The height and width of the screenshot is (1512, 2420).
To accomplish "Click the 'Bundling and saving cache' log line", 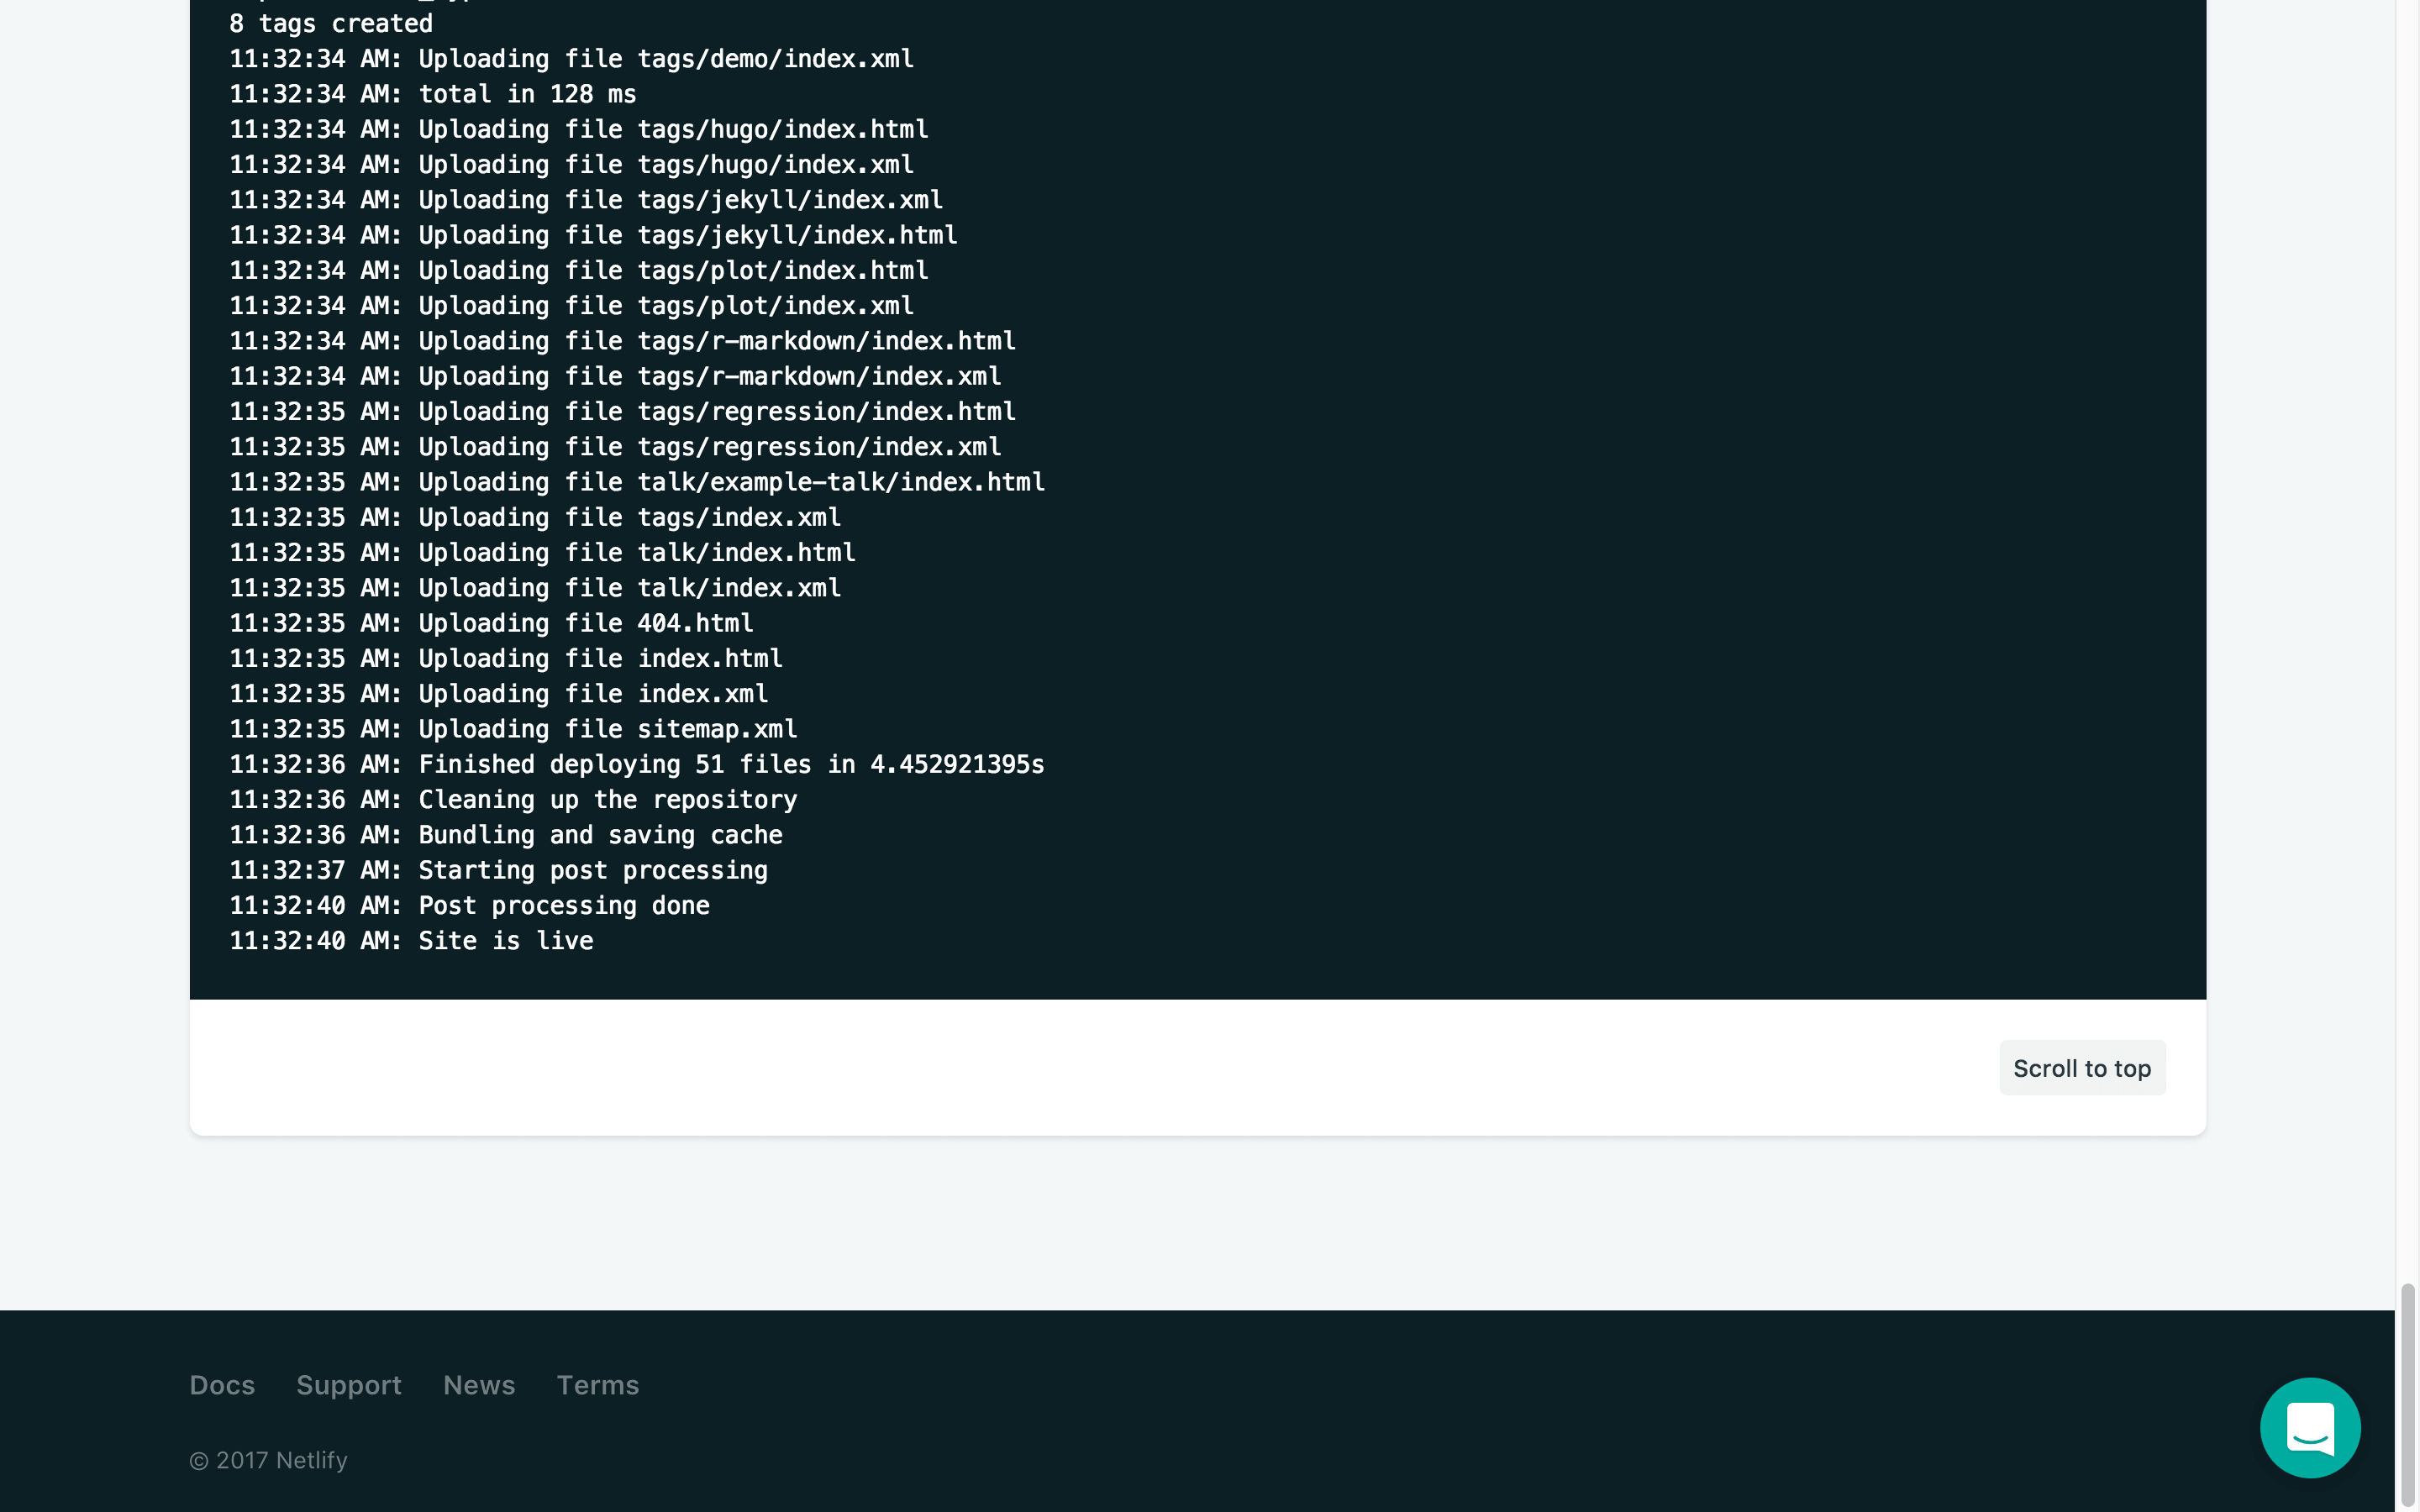I will 505,835.
